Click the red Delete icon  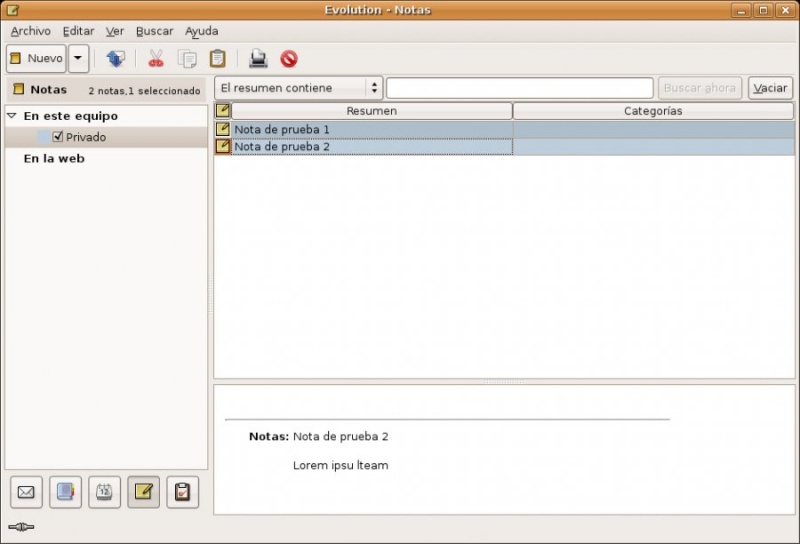[x=289, y=58]
